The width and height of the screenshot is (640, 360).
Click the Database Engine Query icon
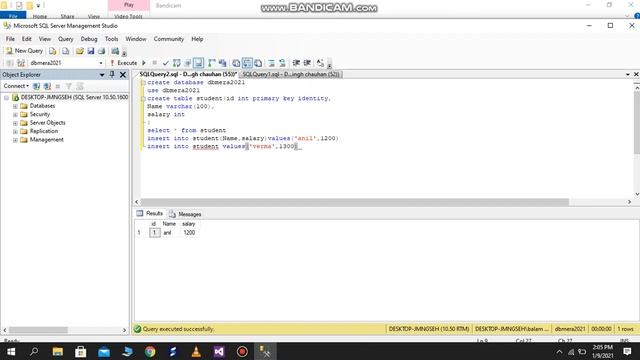tap(53, 51)
